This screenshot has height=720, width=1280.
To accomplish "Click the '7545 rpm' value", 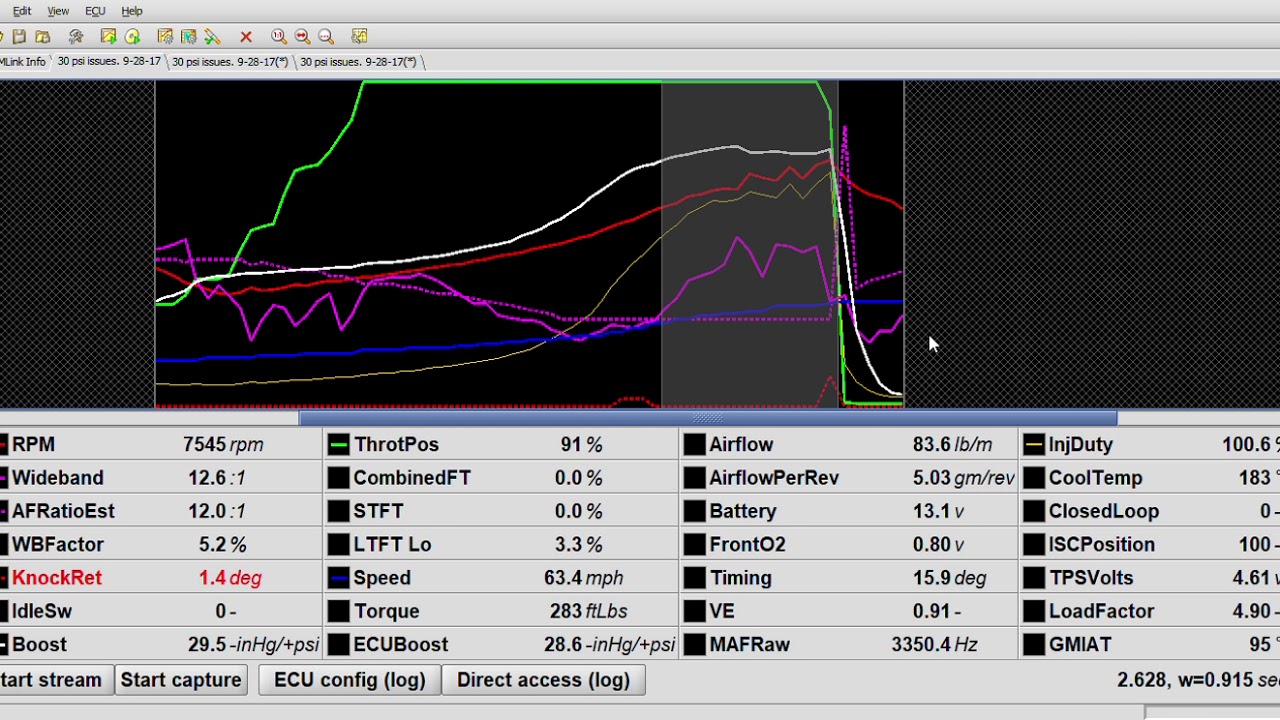I will (223, 445).
